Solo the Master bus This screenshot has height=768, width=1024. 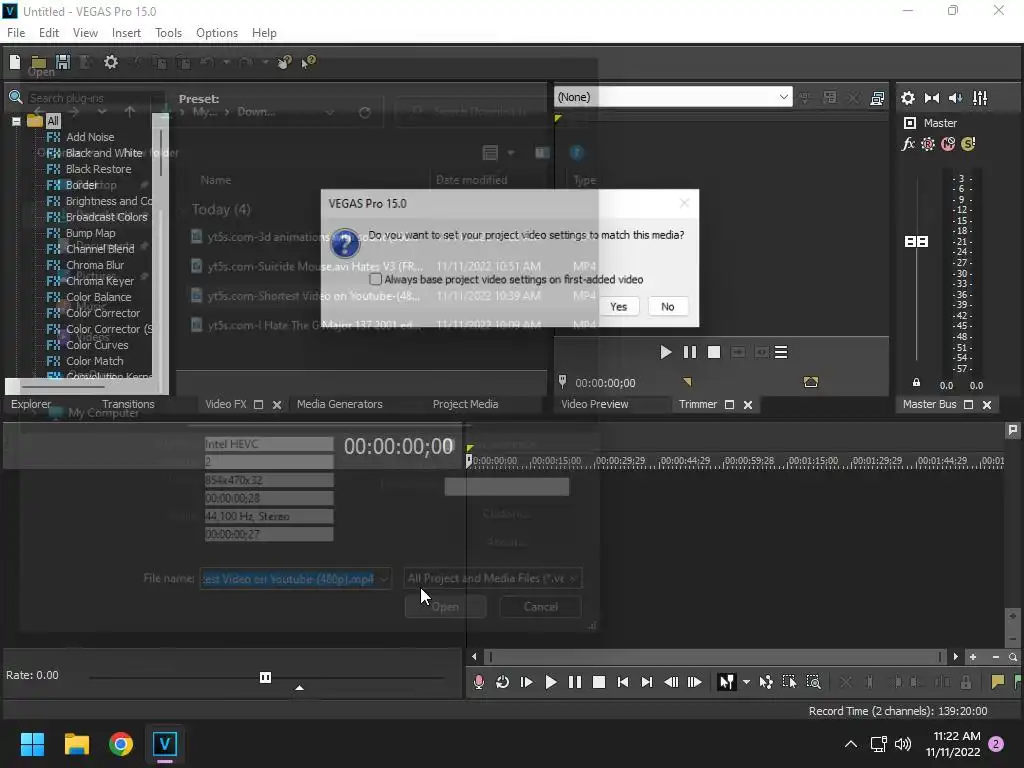pos(968,144)
